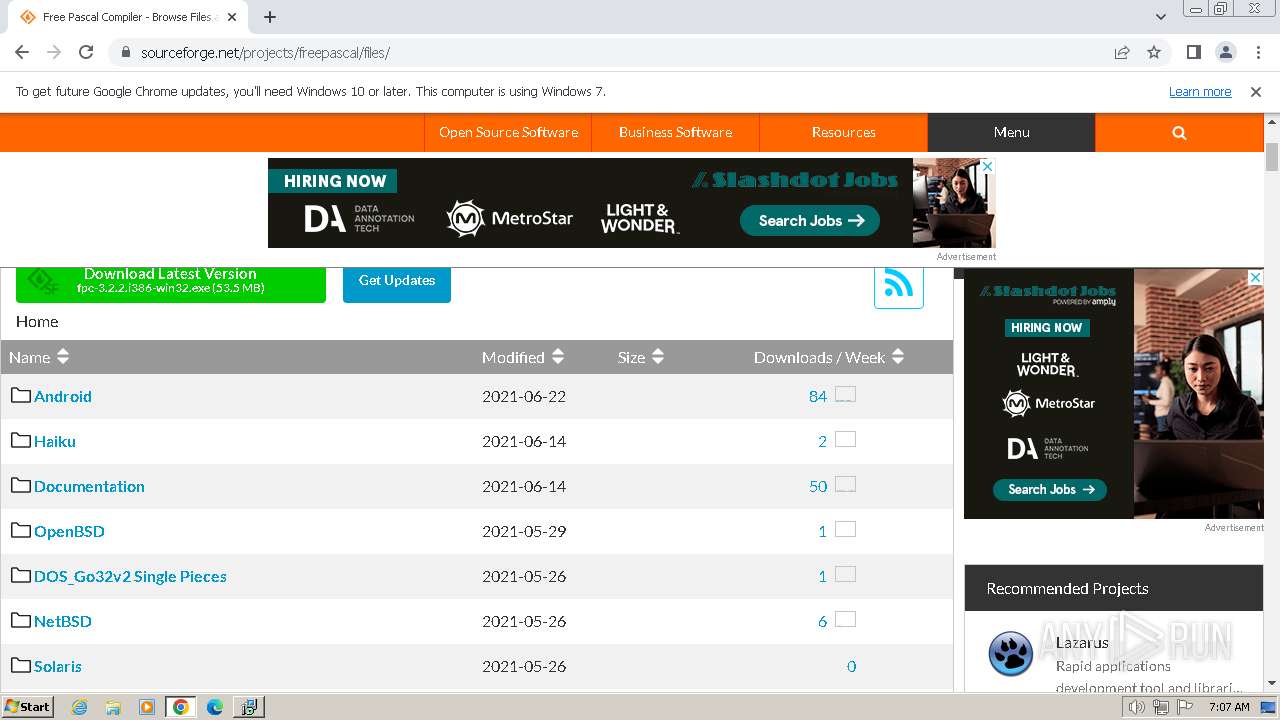Sort files by Name column arrows
This screenshot has width=1280, height=720.
[63, 357]
